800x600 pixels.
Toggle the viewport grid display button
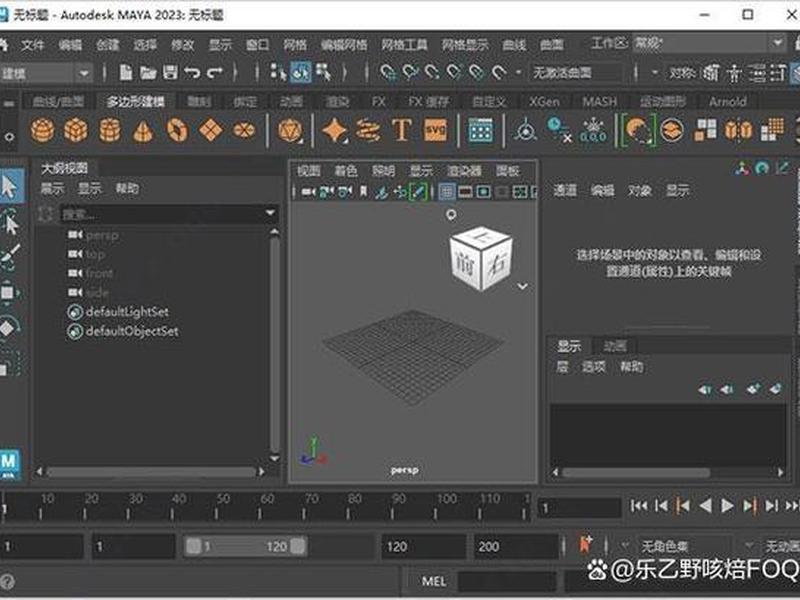click(x=446, y=192)
